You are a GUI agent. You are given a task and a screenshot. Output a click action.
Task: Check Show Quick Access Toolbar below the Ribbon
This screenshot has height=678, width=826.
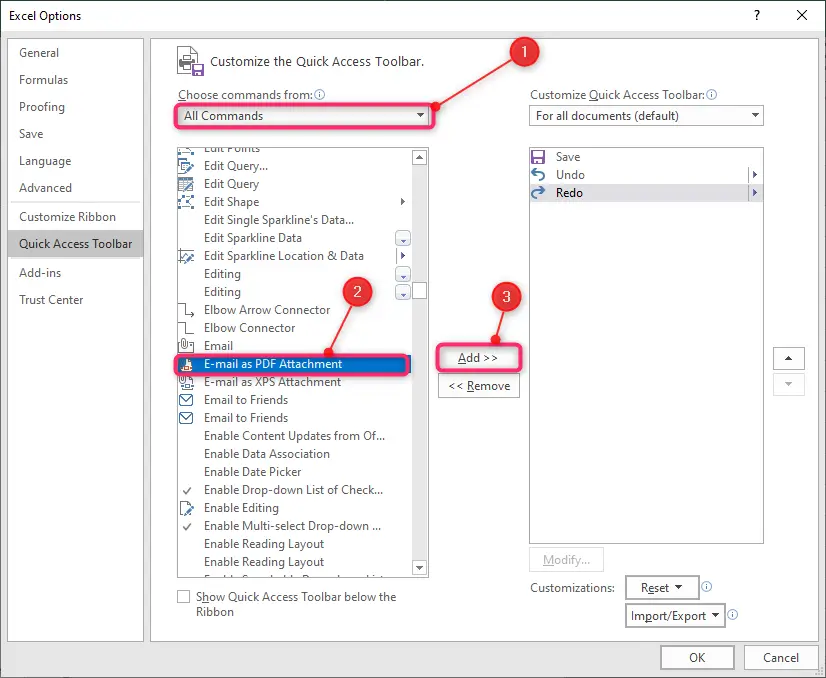tap(183, 596)
